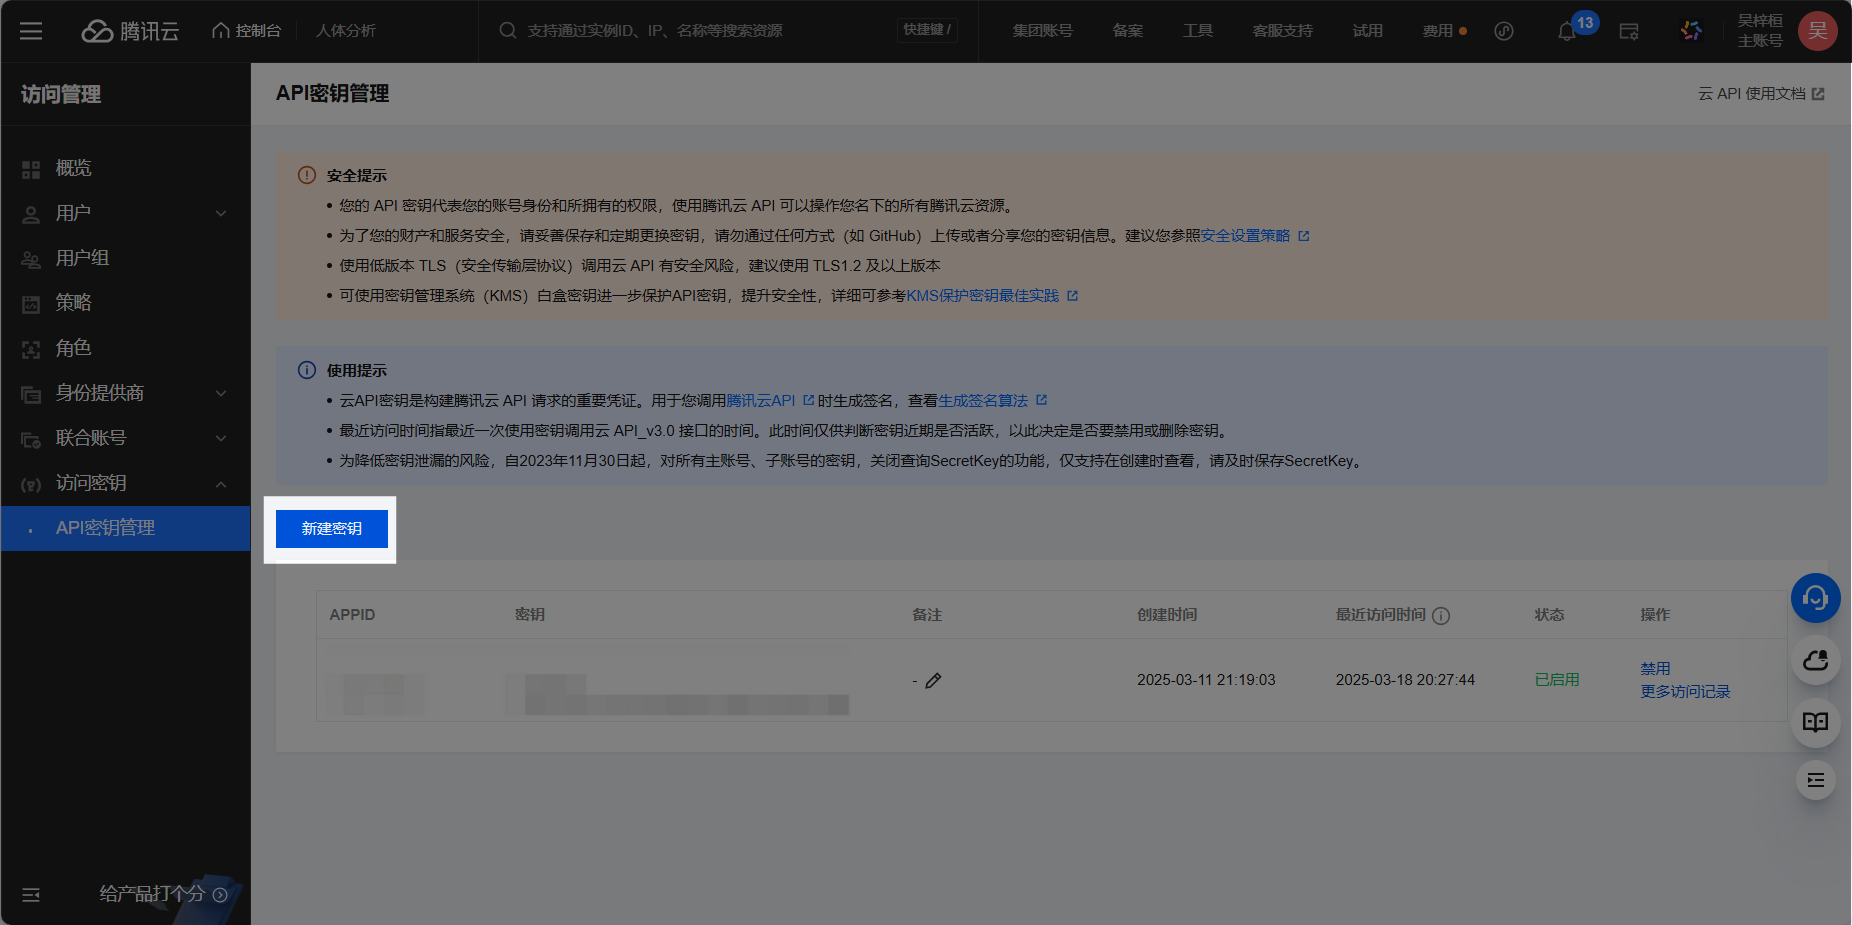Open the 费用 menu in top bar

tap(1437, 31)
